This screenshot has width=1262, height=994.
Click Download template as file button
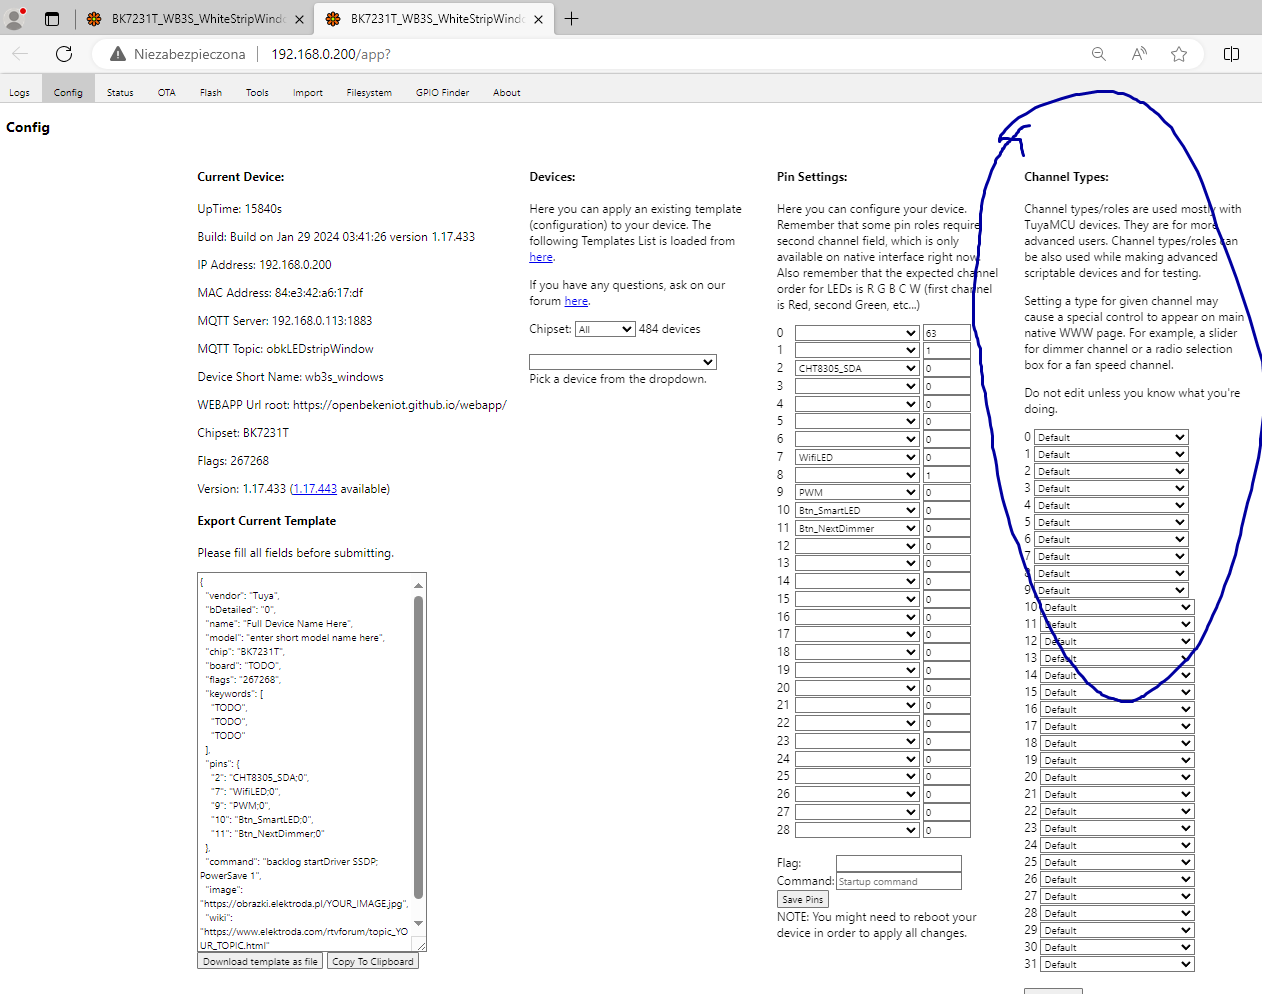[260, 961]
